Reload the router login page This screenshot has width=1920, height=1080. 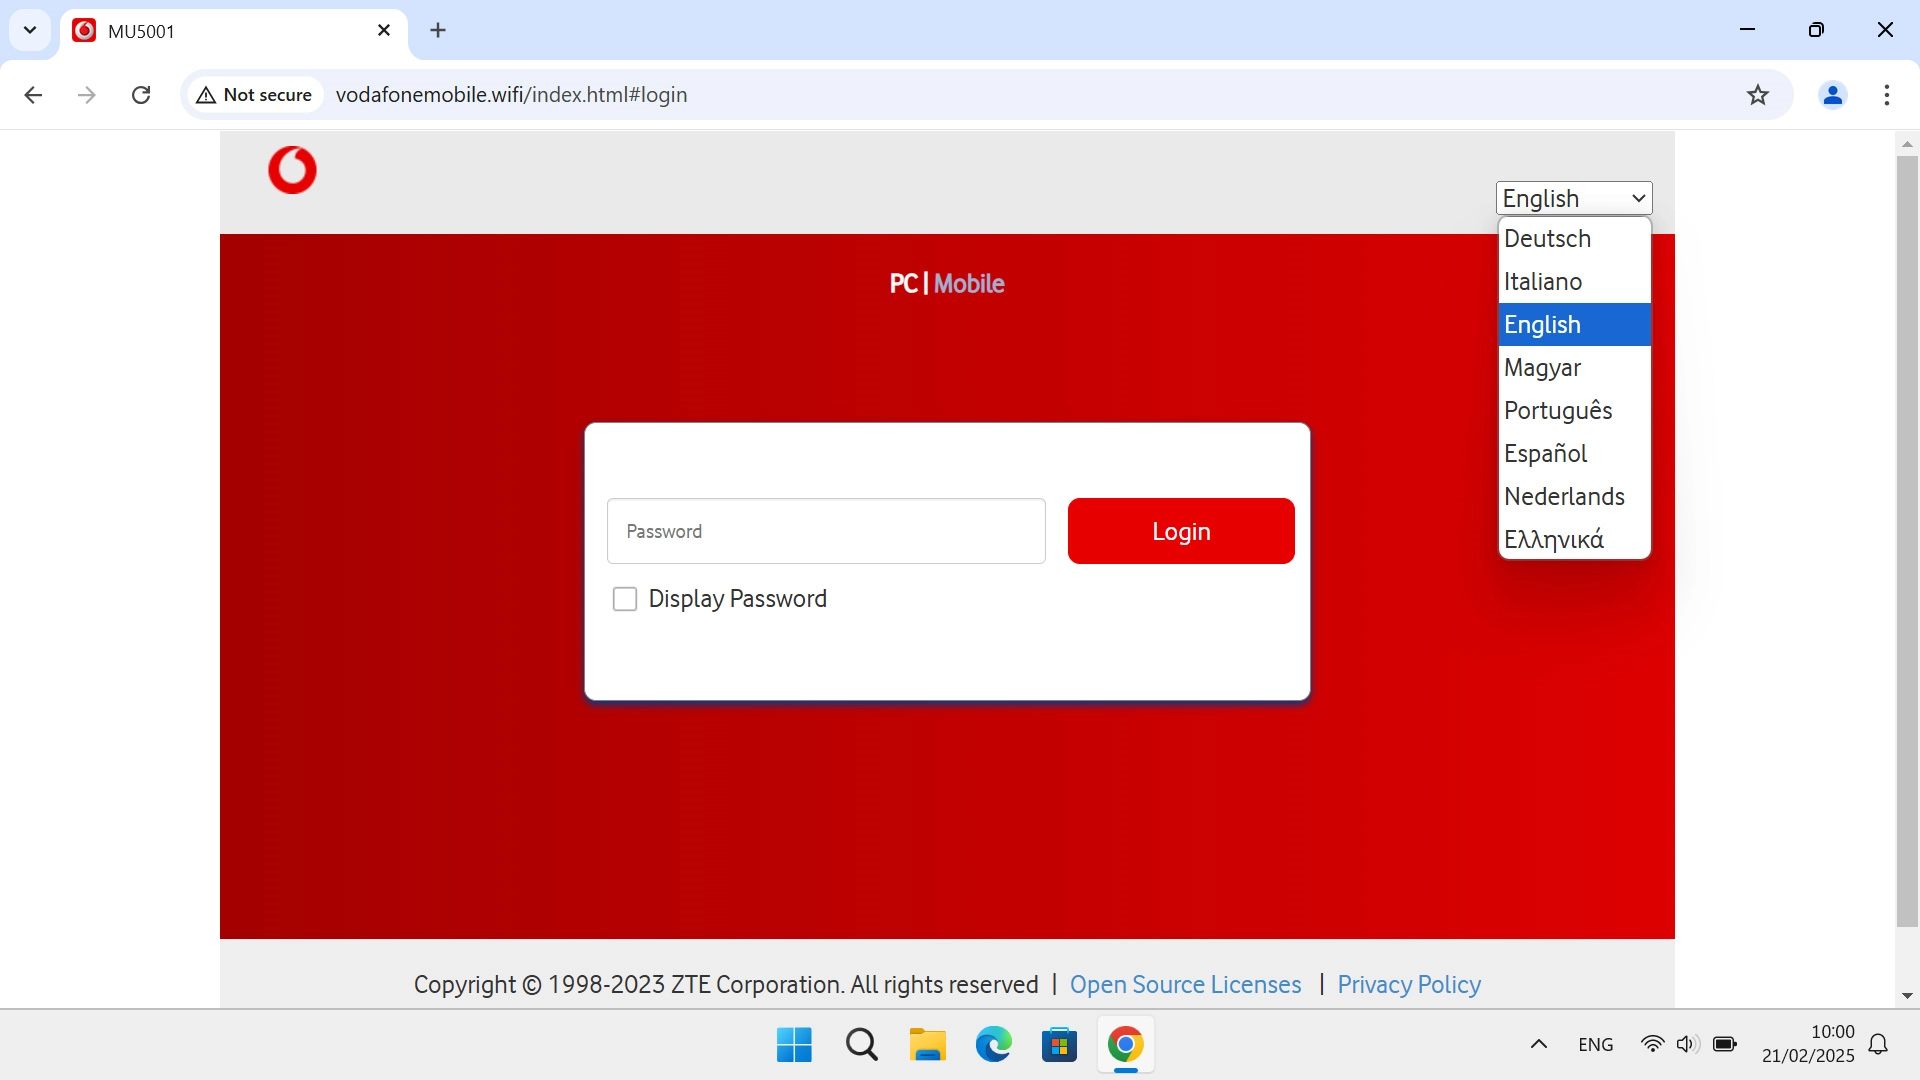(141, 95)
